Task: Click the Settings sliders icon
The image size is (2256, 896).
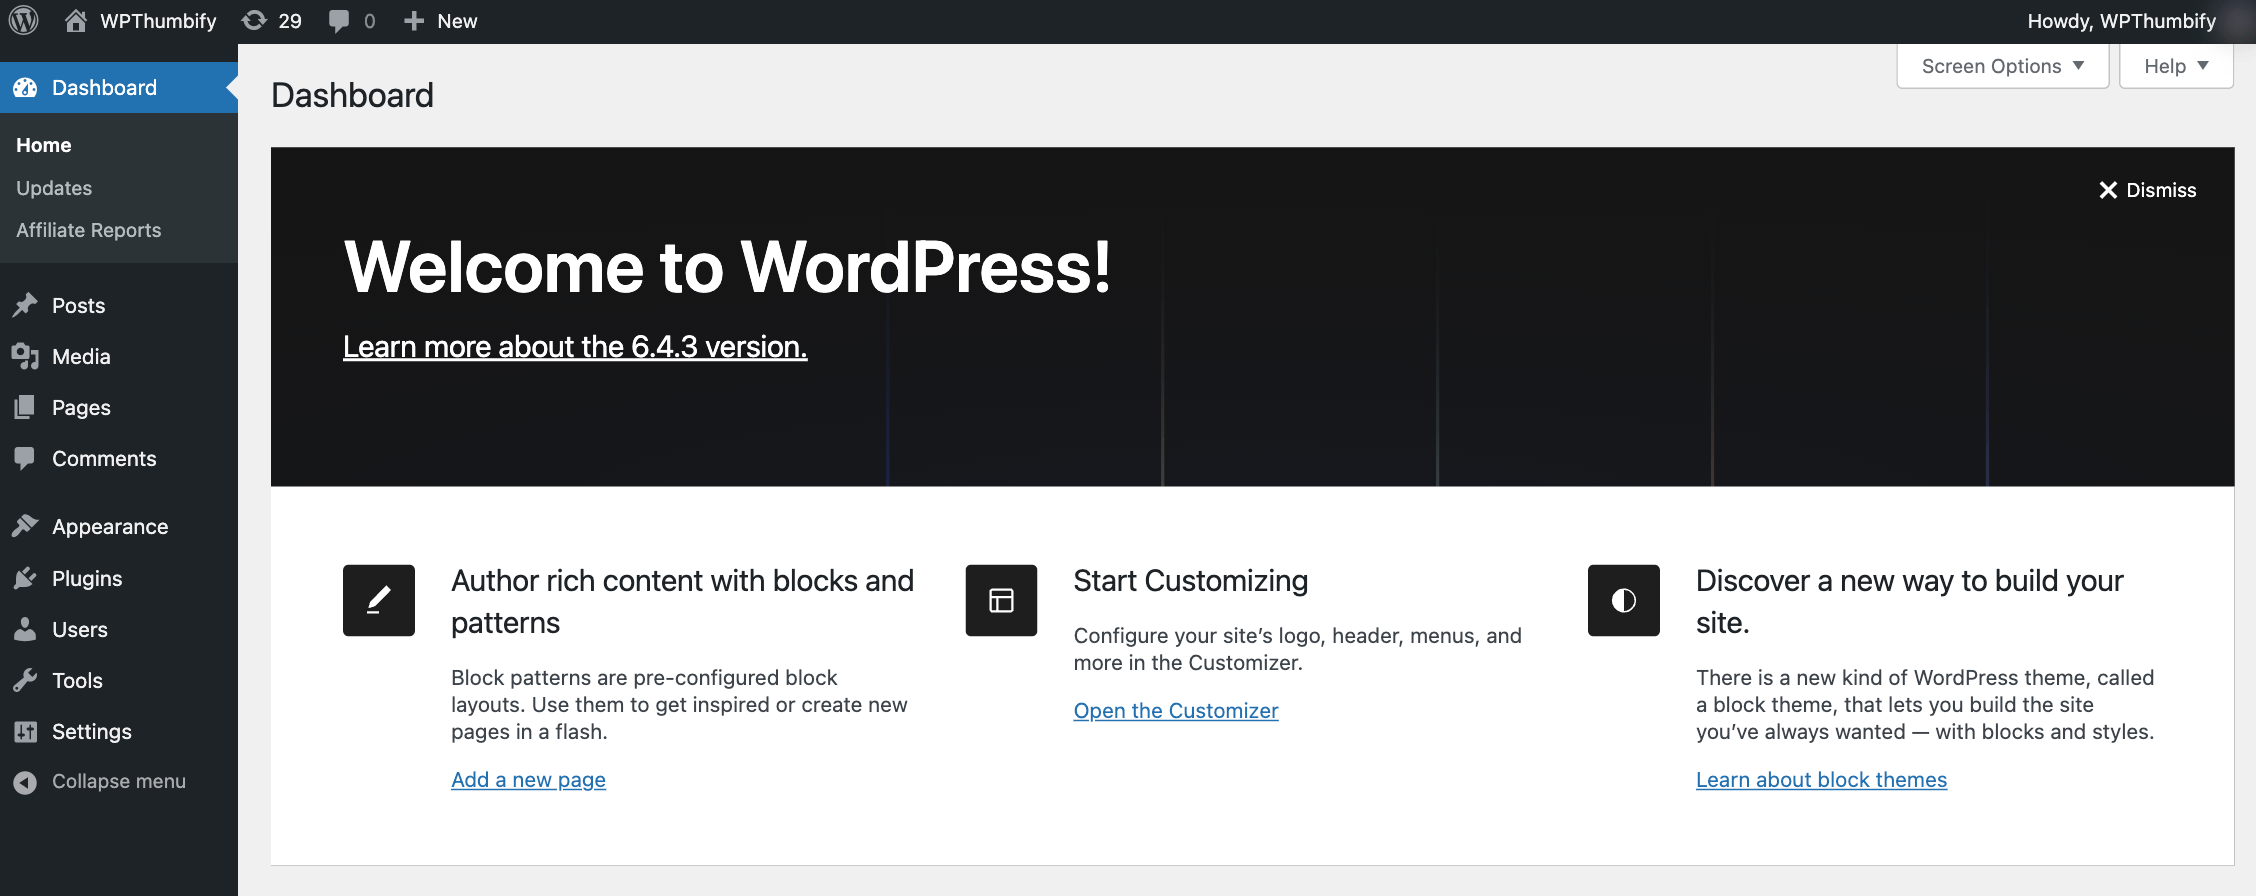Action: point(25,731)
